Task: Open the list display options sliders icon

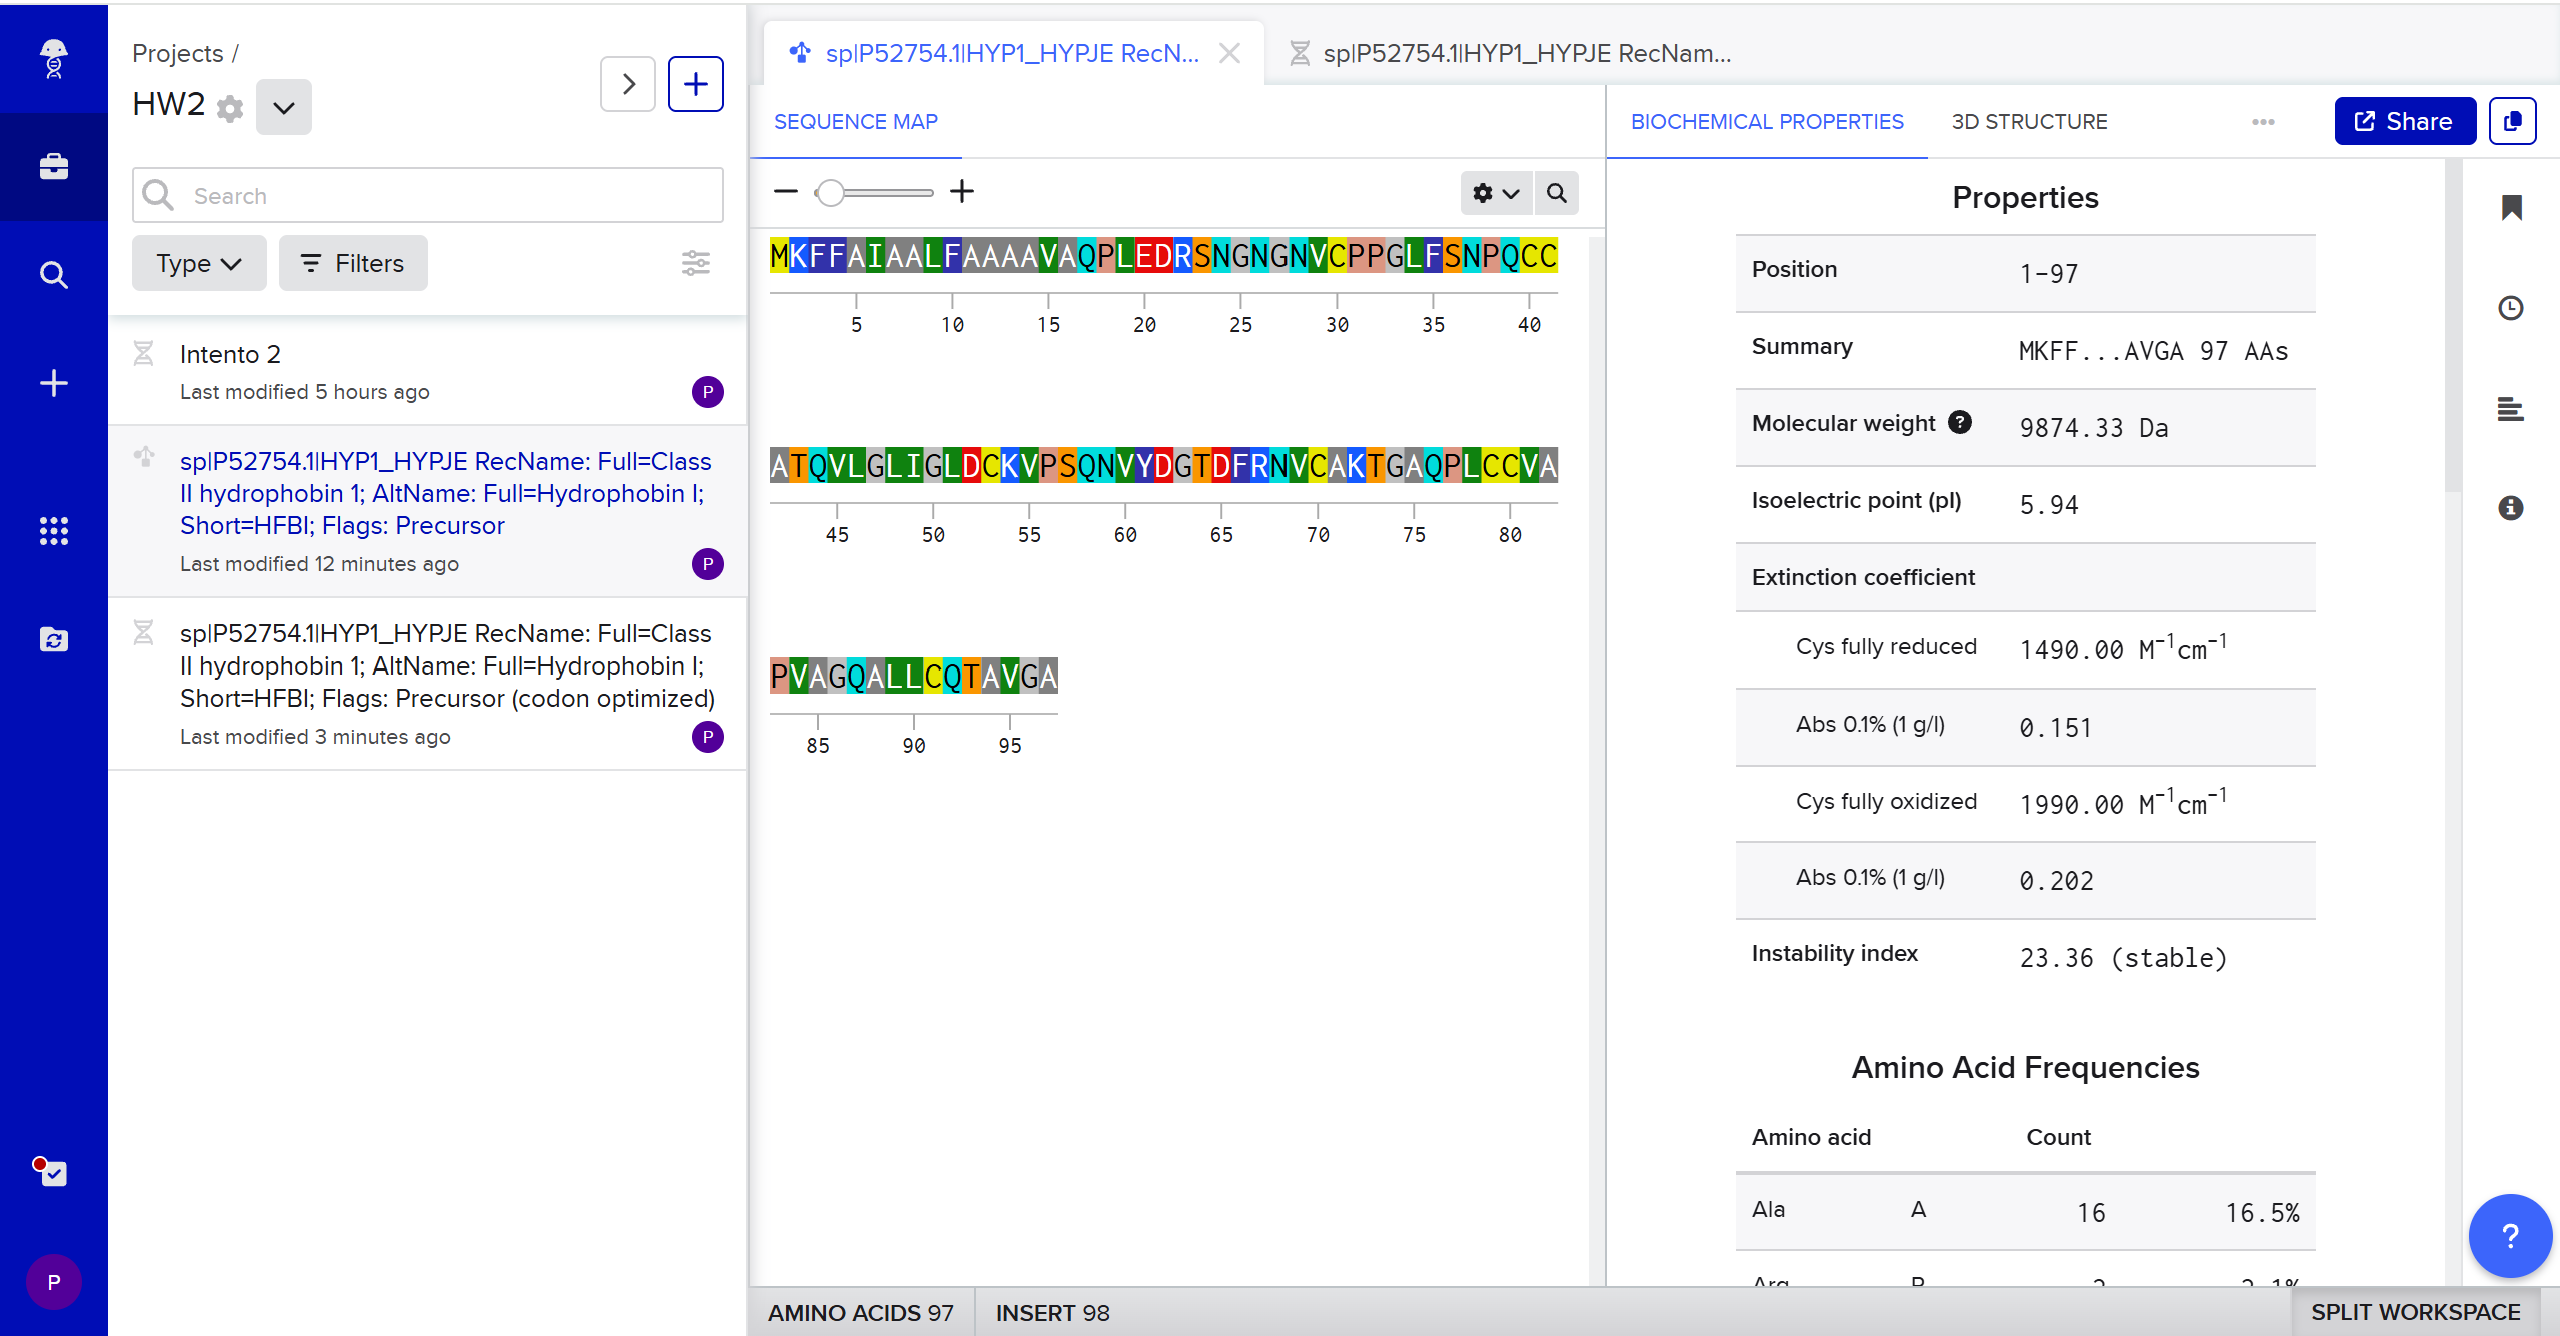Action: pyautogui.click(x=696, y=263)
